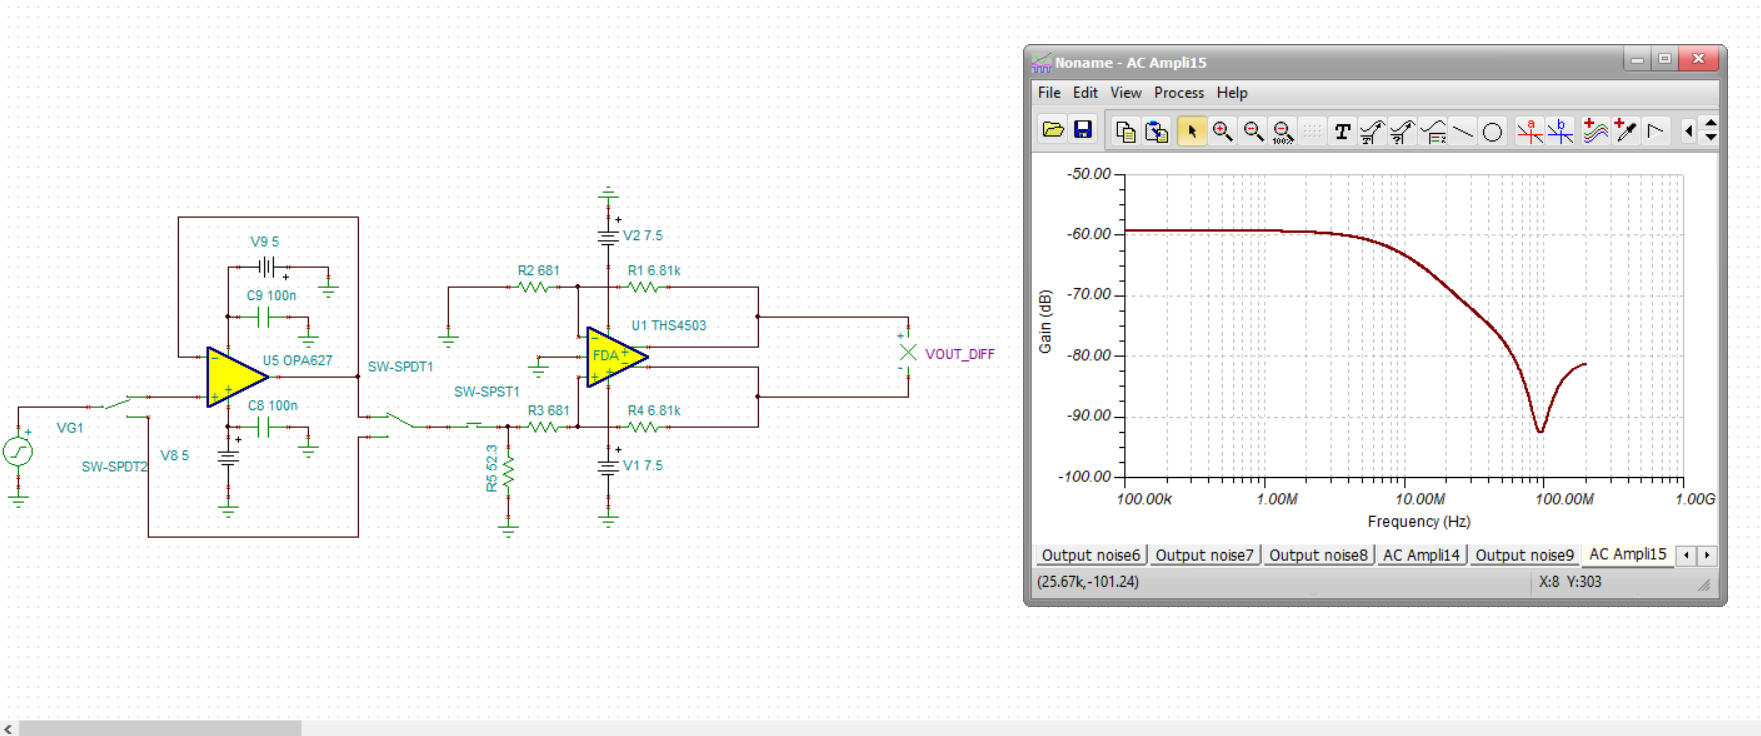Toggle the SW-SPDT2 switch

click(118, 405)
